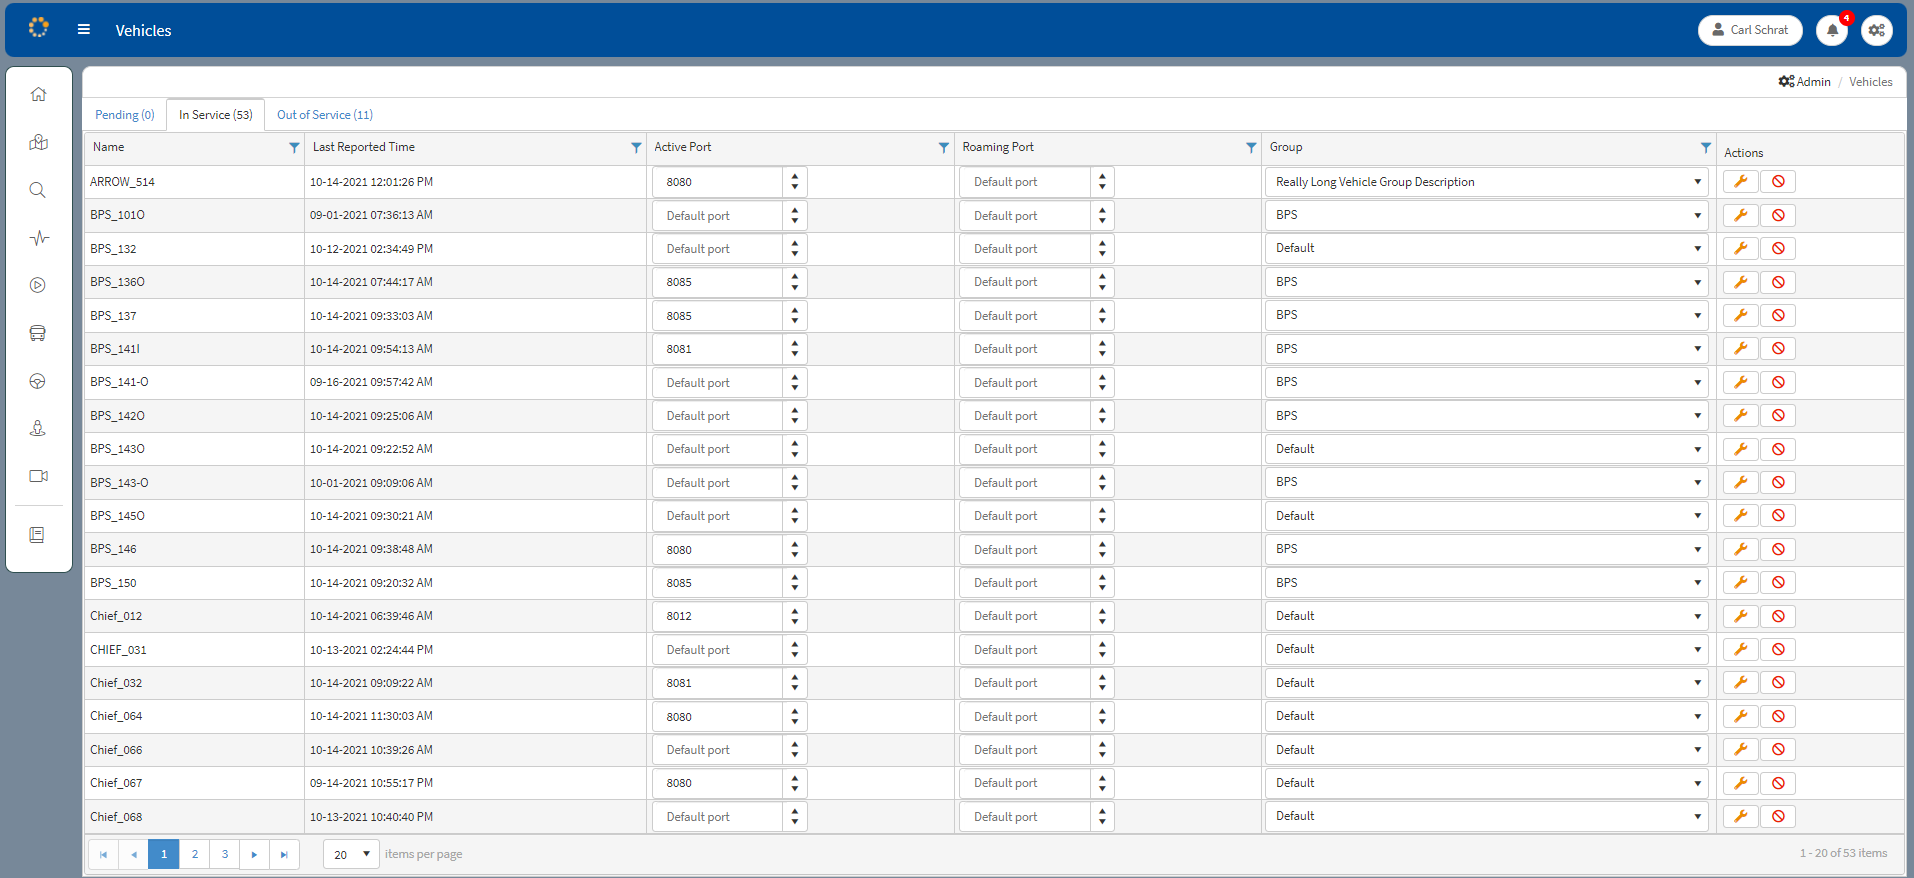Take BPS_137 out of service icon
The height and width of the screenshot is (878, 1914).
coord(1778,315)
